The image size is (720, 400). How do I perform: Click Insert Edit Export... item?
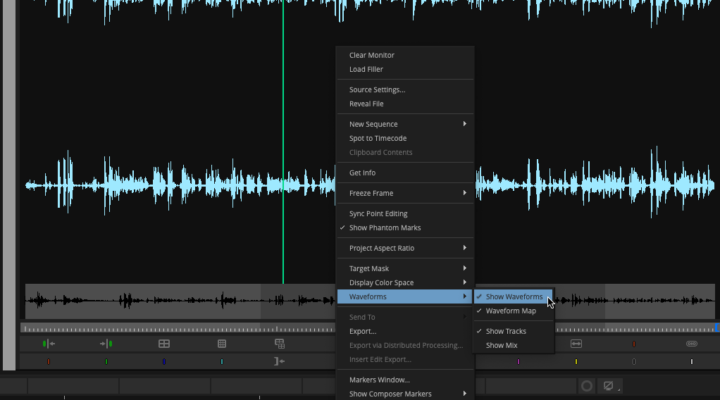tap(405, 360)
